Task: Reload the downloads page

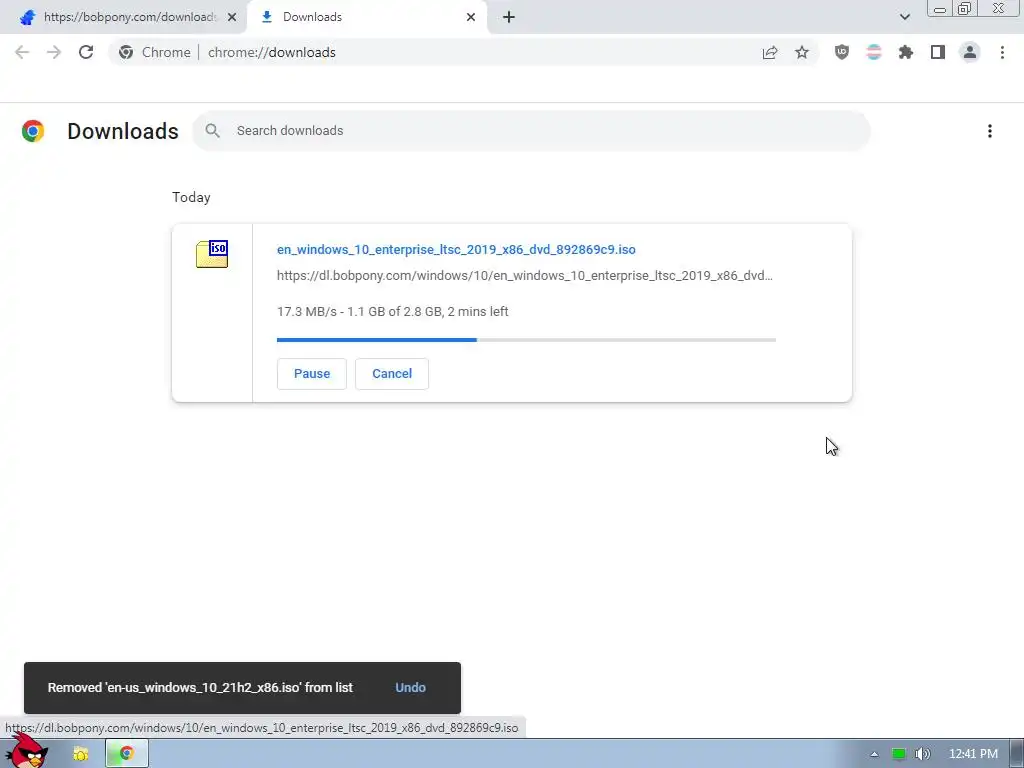Action: pyautogui.click(x=86, y=52)
